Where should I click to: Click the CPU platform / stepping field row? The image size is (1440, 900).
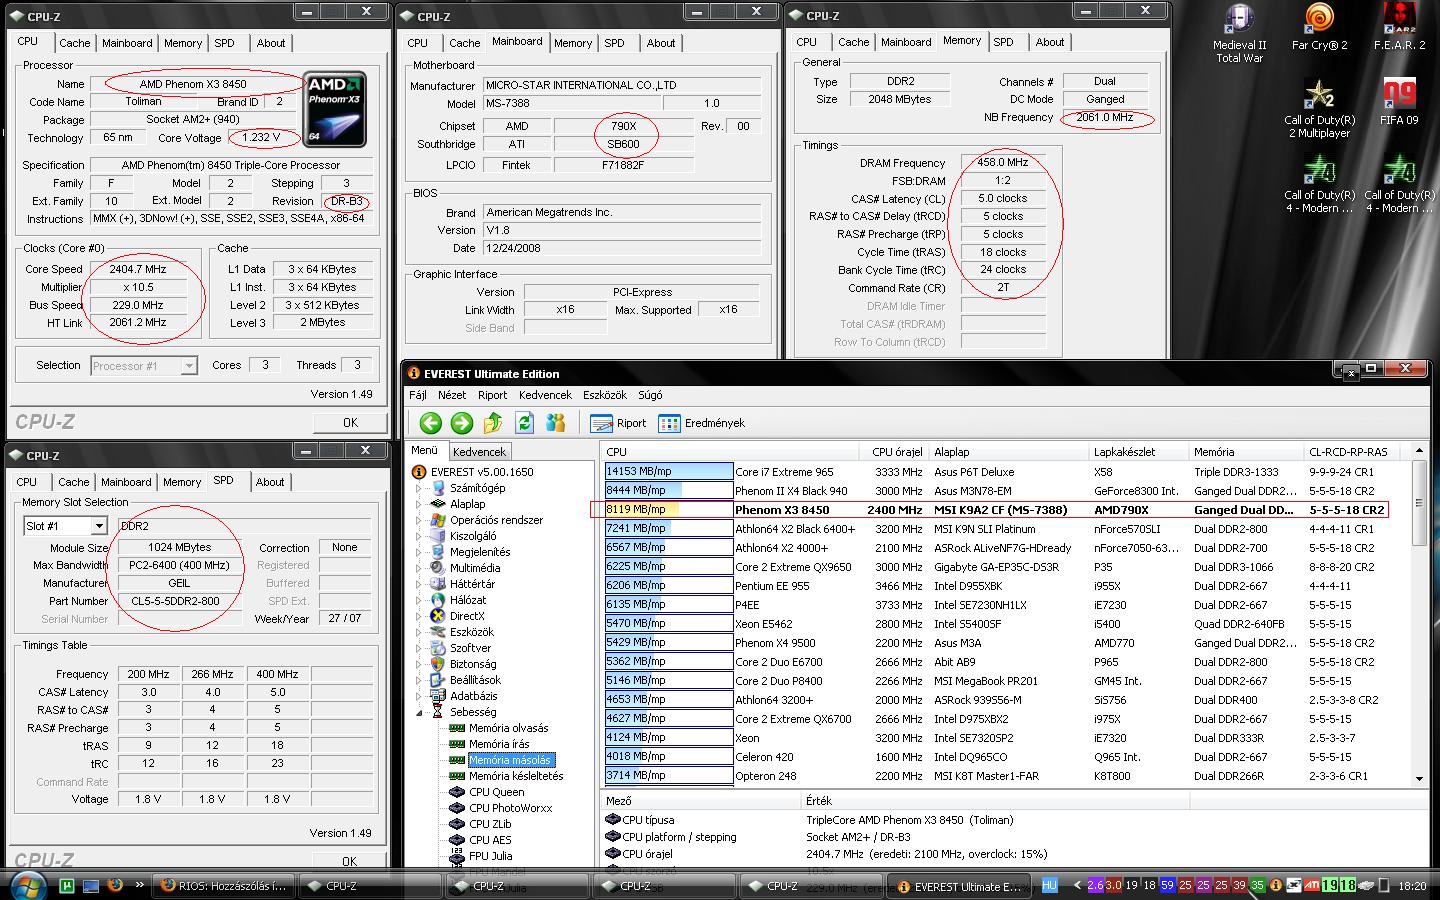(x=1016, y=837)
